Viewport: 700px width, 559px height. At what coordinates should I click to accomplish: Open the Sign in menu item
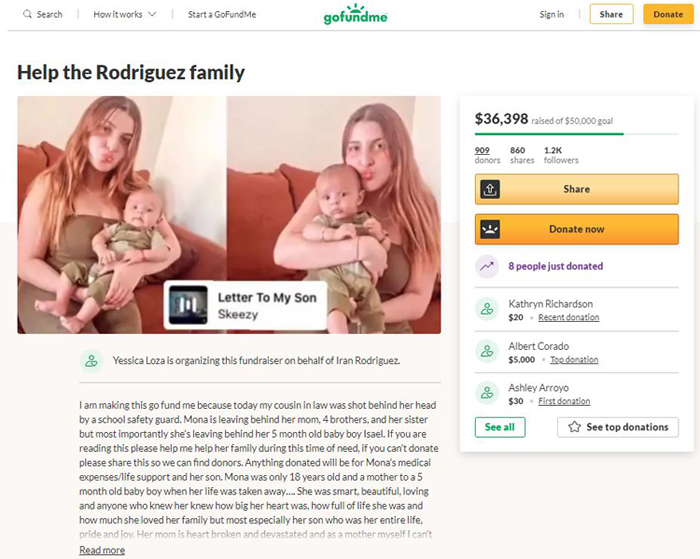[551, 14]
